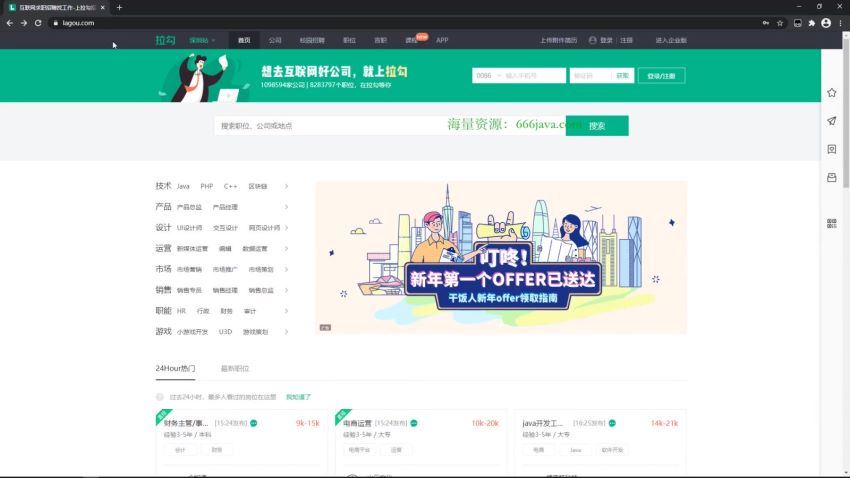Click the Lagou logo in navigation bar

tap(165, 40)
